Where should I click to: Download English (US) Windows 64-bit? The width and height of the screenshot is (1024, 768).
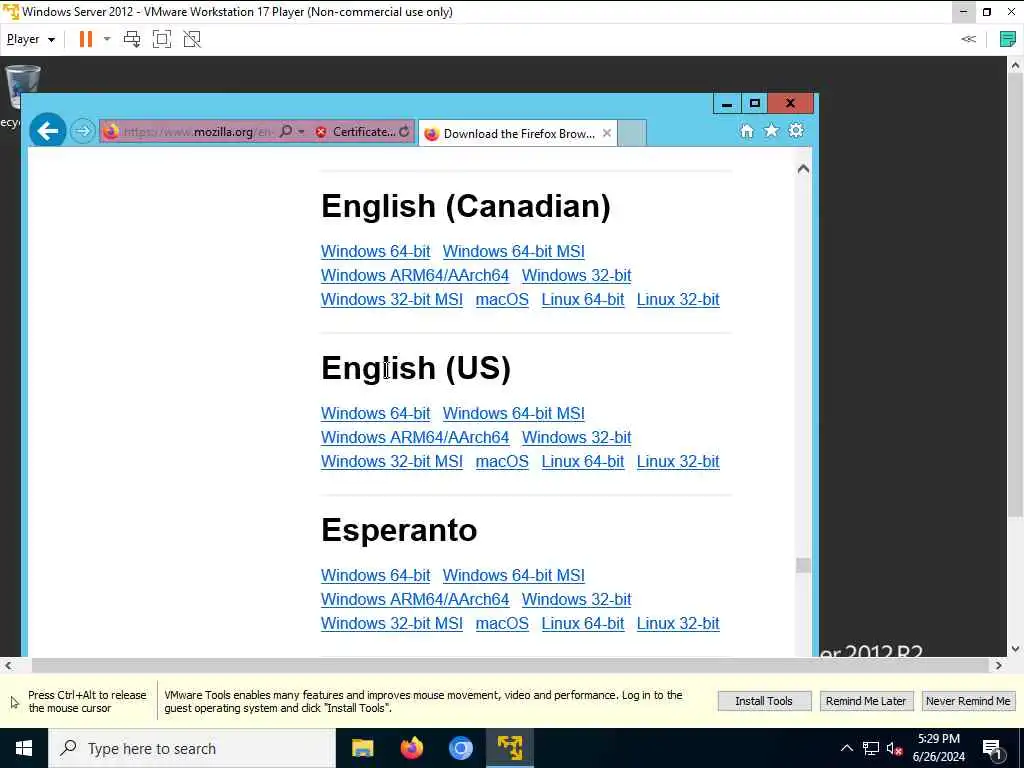(x=376, y=413)
